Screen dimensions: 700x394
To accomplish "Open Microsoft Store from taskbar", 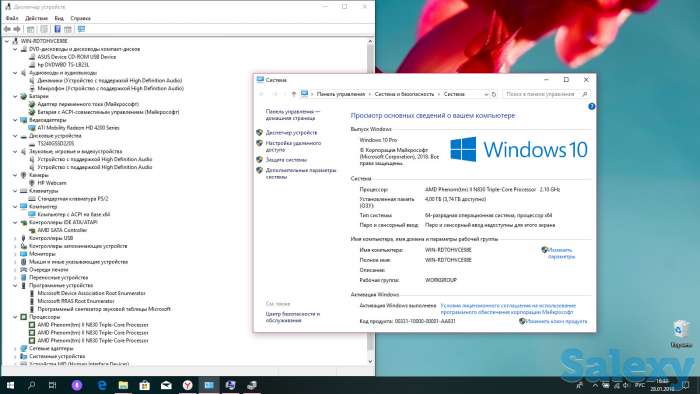I will (x=145, y=385).
